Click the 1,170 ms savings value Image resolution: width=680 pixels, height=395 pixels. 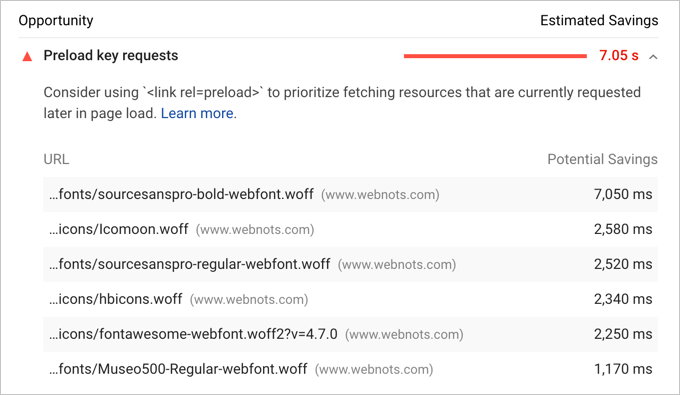pyautogui.click(x=623, y=369)
